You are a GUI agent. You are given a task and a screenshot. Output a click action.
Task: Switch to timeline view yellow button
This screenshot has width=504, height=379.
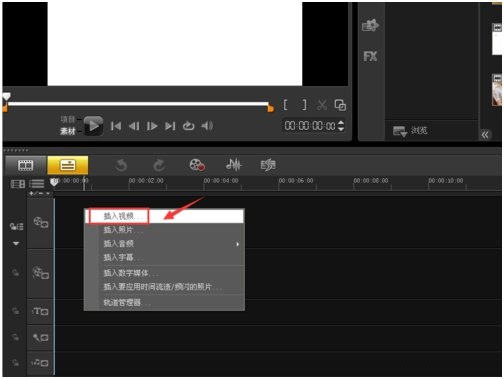coord(68,165)
